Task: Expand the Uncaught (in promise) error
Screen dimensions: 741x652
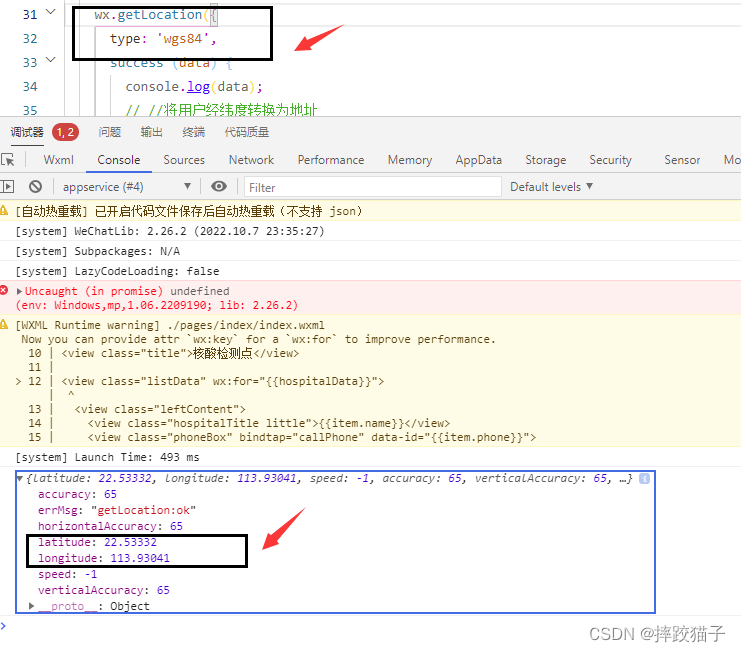Action: click(20, 291)
